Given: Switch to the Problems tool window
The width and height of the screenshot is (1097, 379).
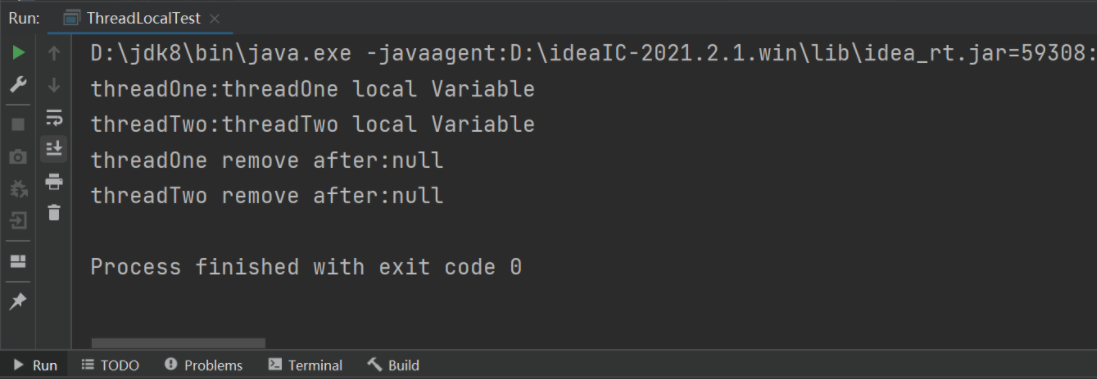Looking at the screenshot, I should click(x=204, y=365).
